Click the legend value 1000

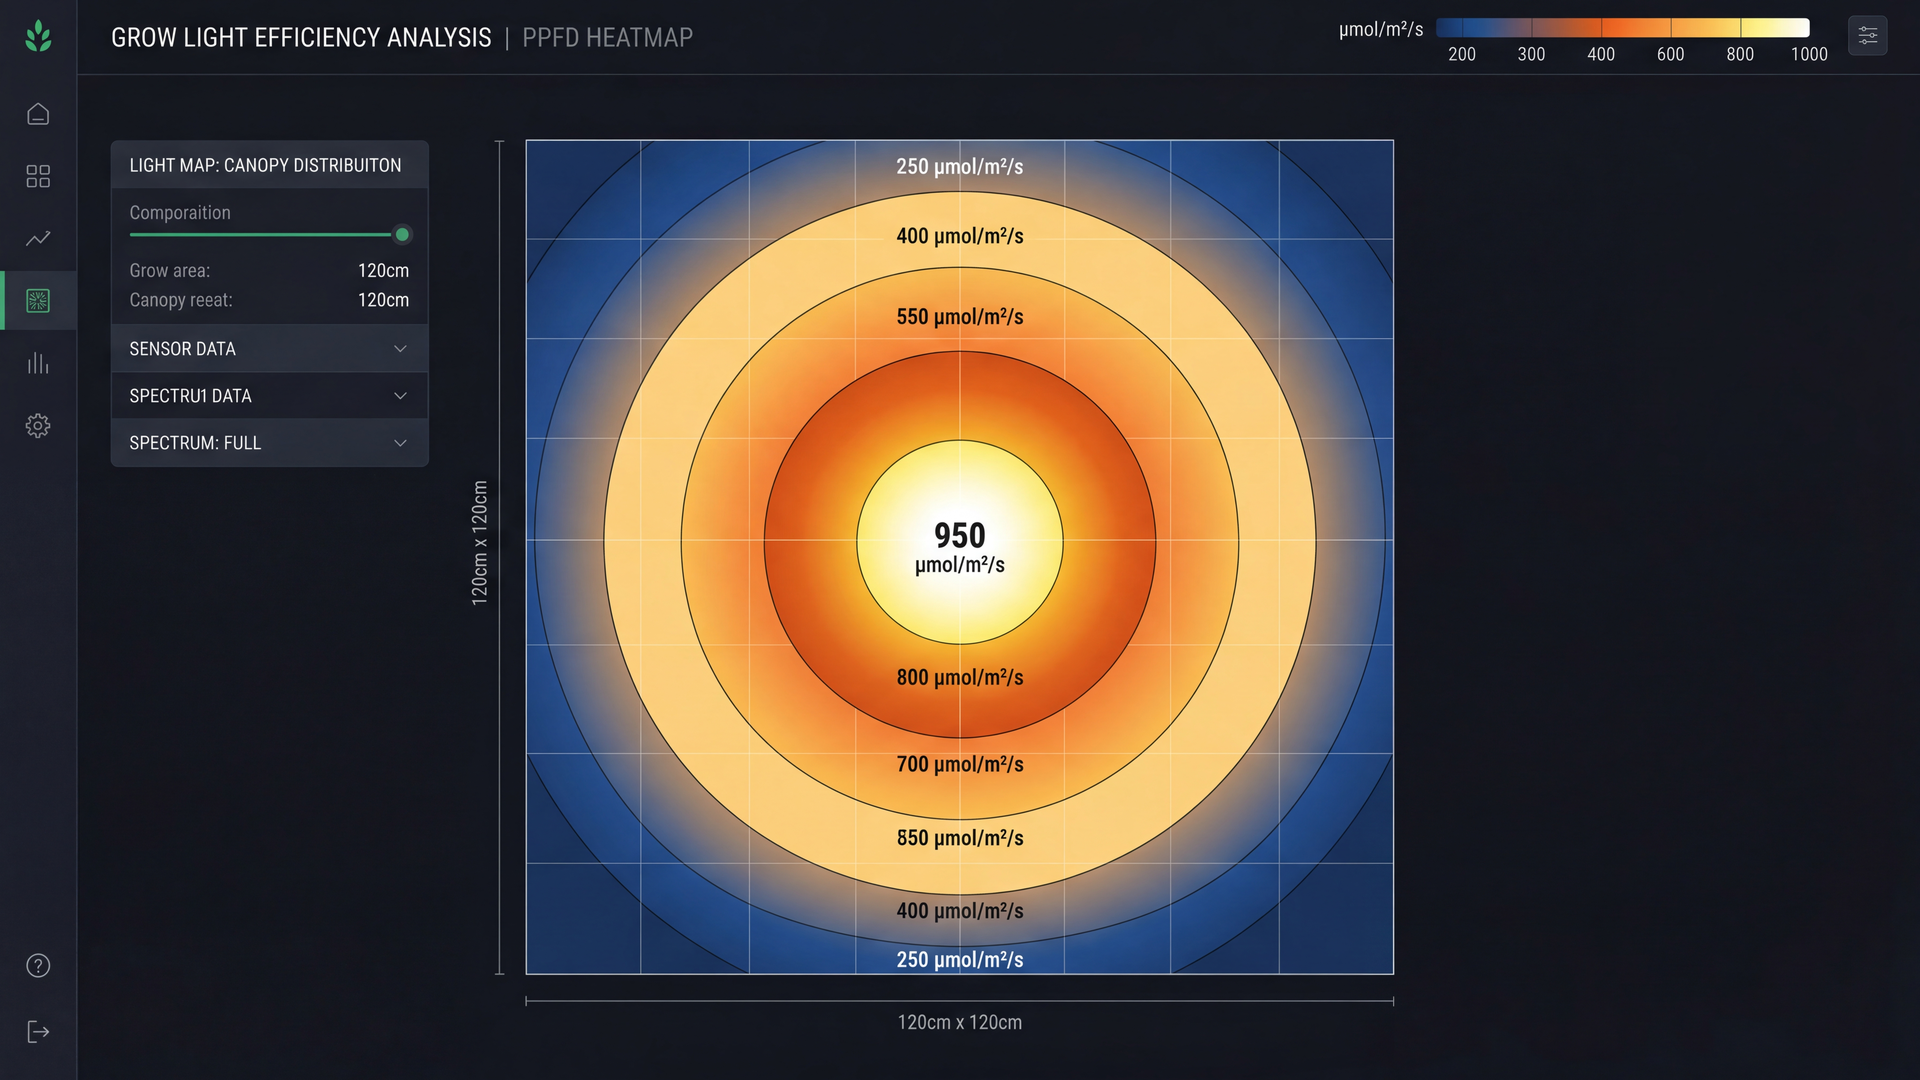point(1809,54)
